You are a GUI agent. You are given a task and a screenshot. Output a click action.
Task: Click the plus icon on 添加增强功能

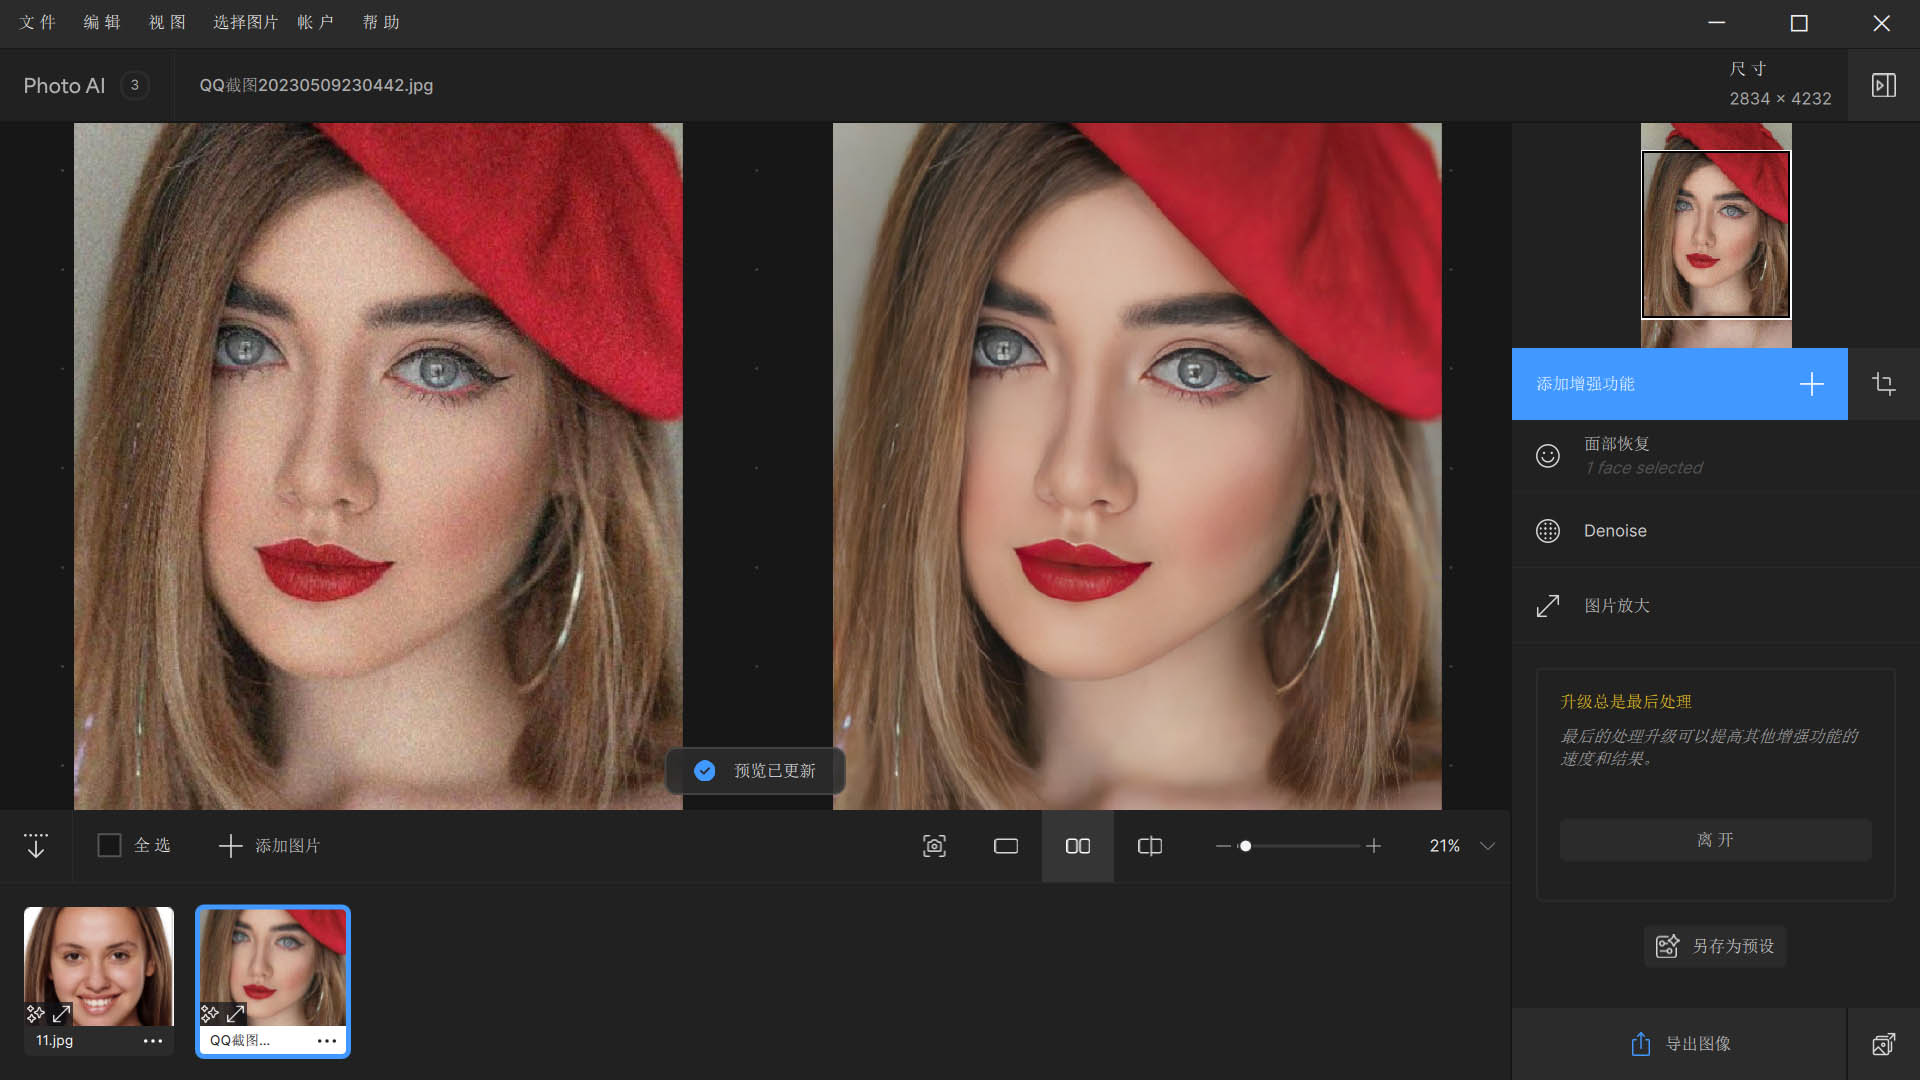(1811, 384)
